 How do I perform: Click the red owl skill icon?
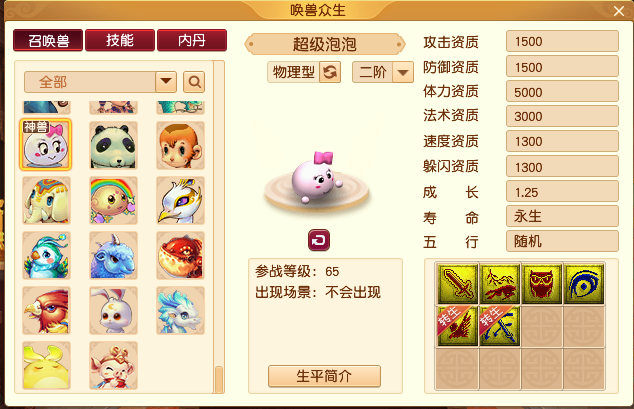click(541, 284)
